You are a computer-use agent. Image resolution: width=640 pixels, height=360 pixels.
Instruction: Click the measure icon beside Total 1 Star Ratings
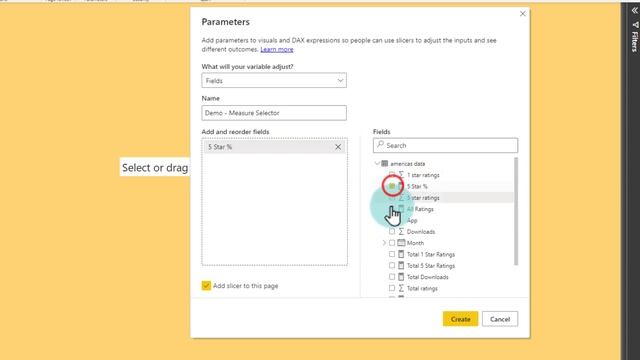pos(401,254)
